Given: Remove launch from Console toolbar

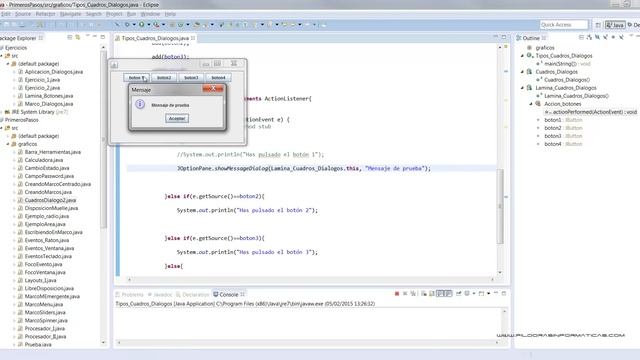Looking at the screenshot, I should click(405, 293).
